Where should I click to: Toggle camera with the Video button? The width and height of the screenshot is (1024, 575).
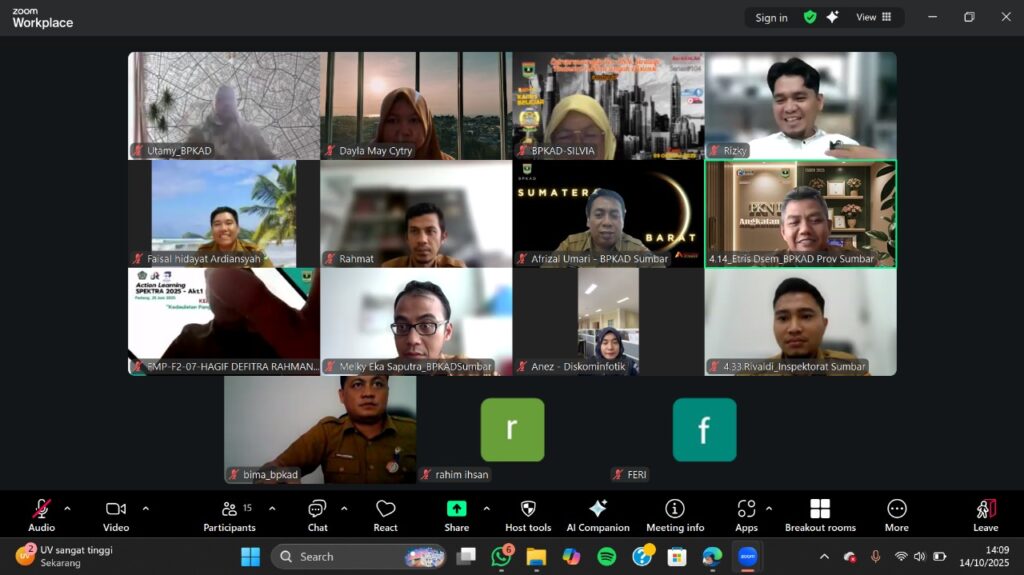116,516
